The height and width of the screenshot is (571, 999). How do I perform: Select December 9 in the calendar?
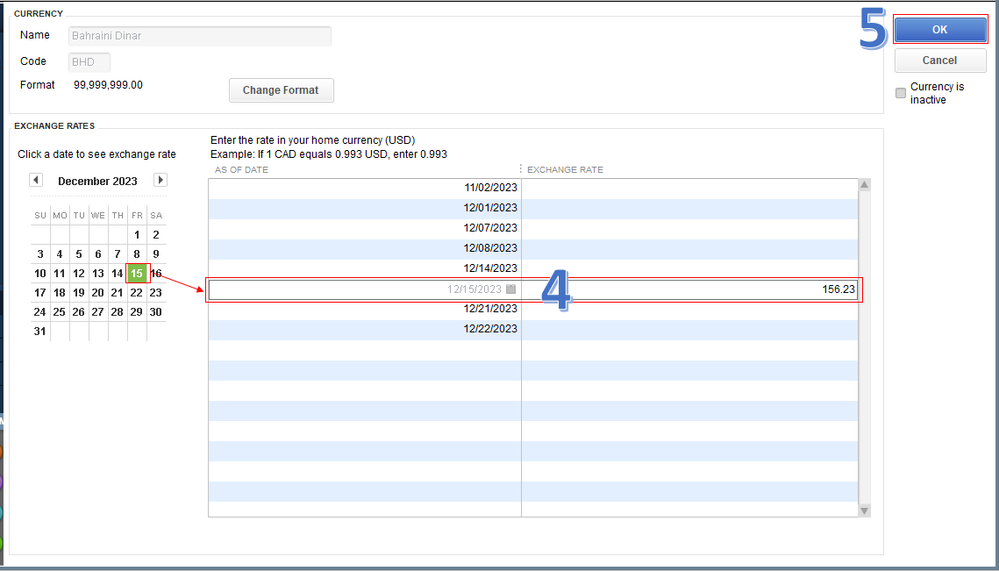[x=156, y=254]
